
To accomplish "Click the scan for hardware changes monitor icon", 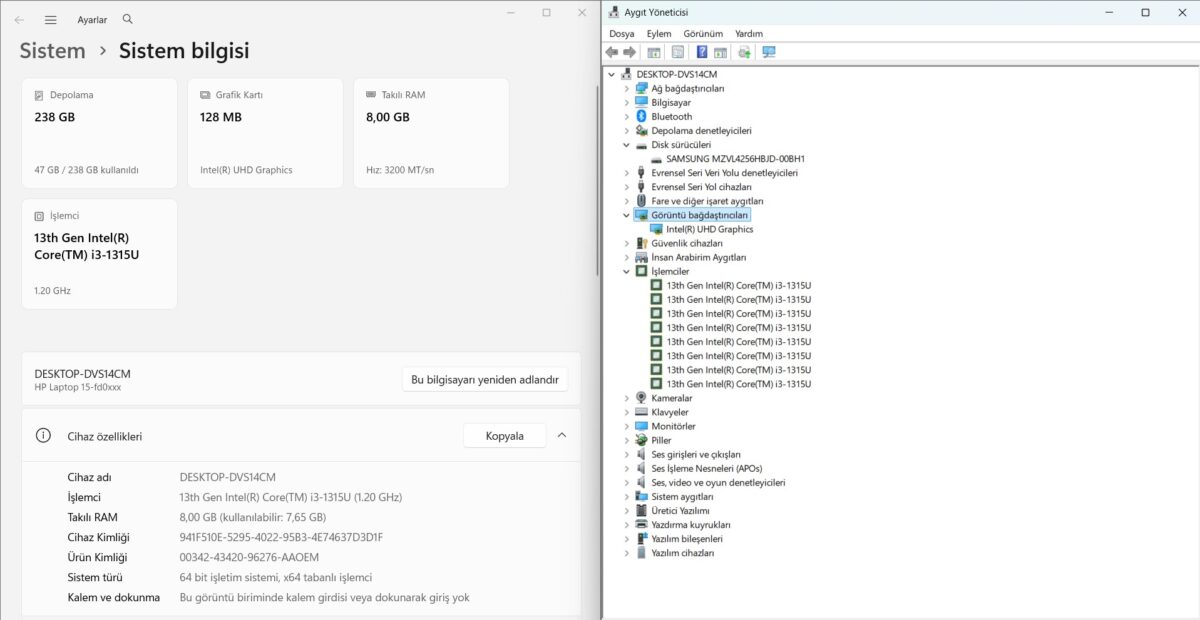I will click(x=769, y=52).
